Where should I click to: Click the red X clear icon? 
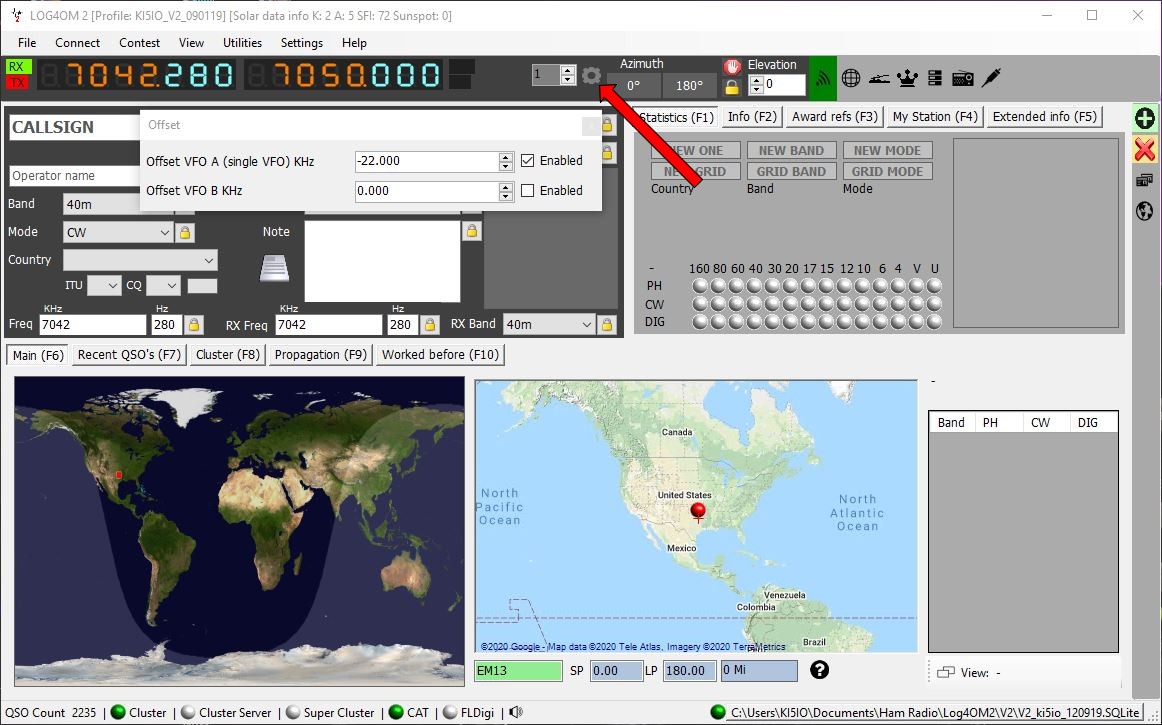pos(1145,150)
